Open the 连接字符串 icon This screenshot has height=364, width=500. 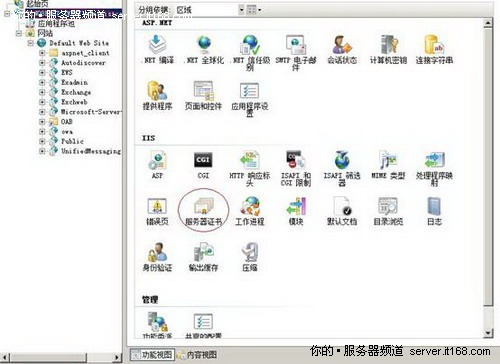(434, 50)
